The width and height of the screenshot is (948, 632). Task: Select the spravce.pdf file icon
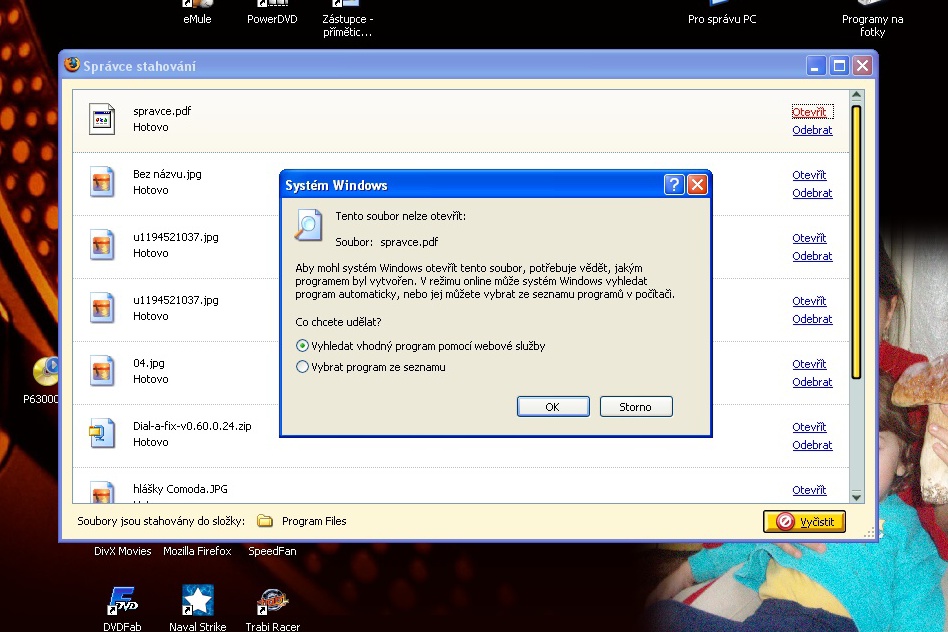click(102, 119)
